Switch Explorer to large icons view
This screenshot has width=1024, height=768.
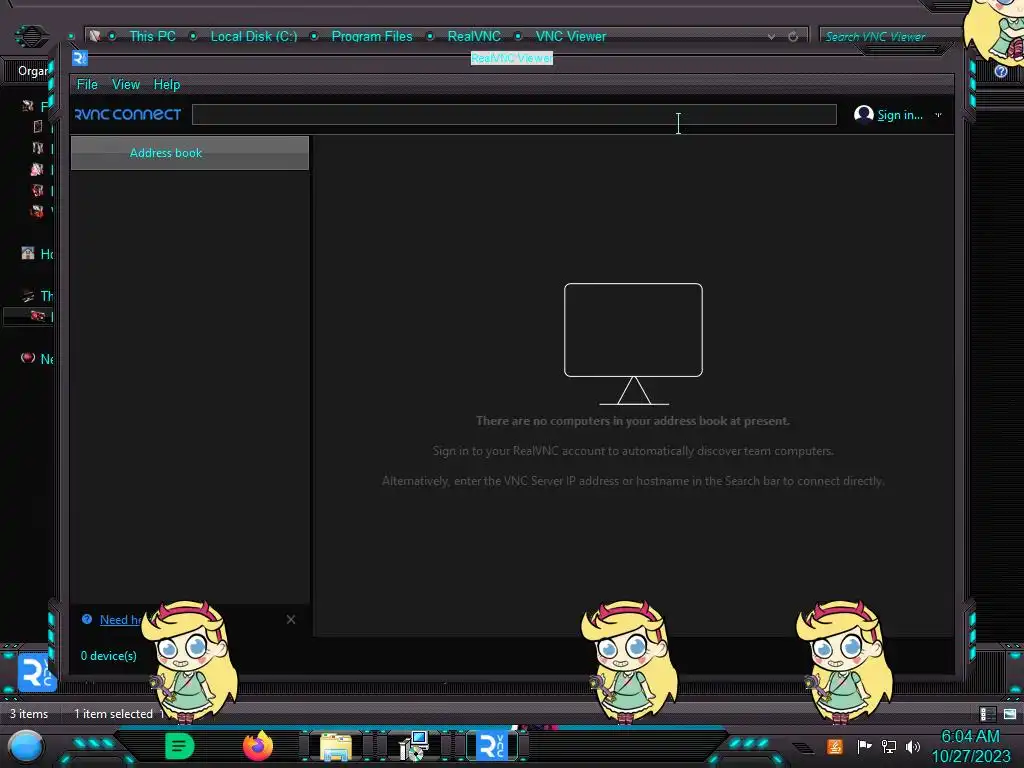(x=1010, y=714)
